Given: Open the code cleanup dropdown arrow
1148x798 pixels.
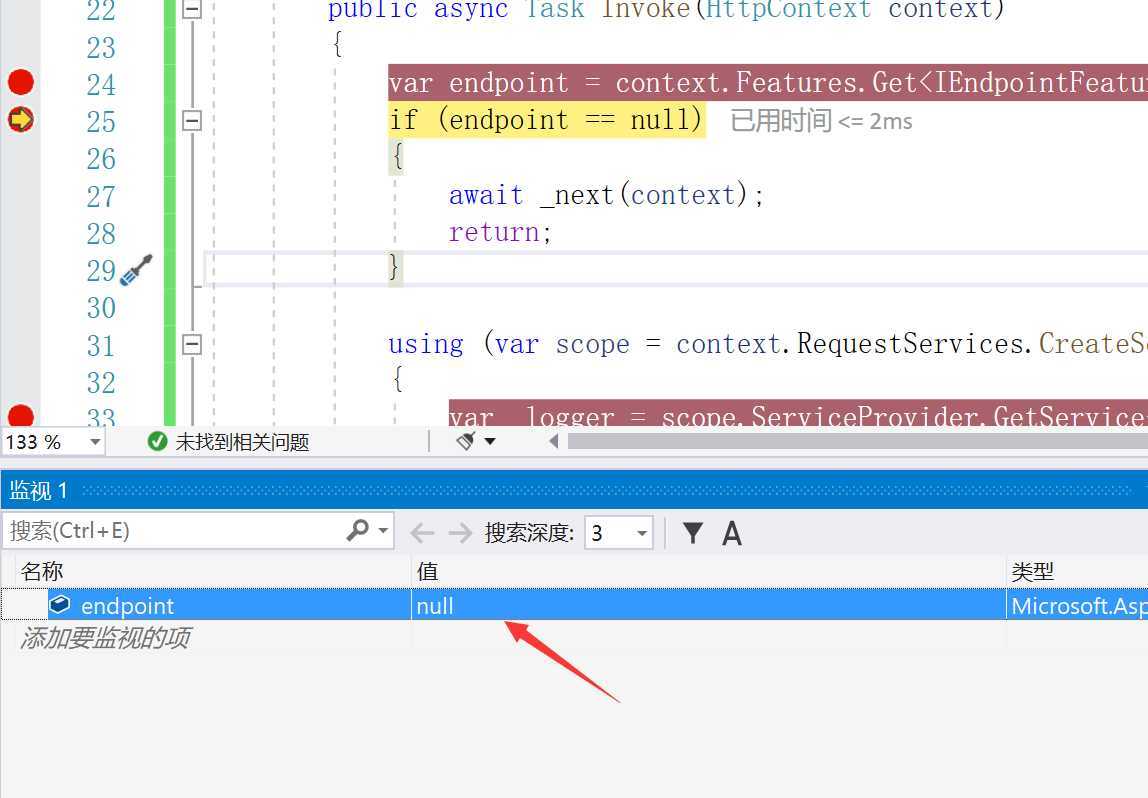Looking at the screenshot, I should point(490,441).
